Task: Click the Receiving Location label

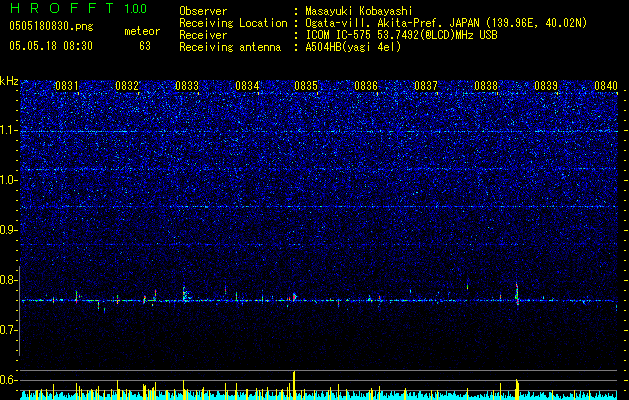Action: coord(233,23)
